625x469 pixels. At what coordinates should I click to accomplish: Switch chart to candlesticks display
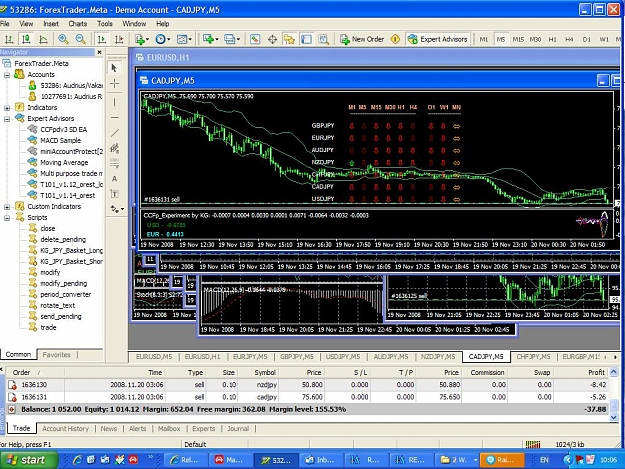click(26, 39)
